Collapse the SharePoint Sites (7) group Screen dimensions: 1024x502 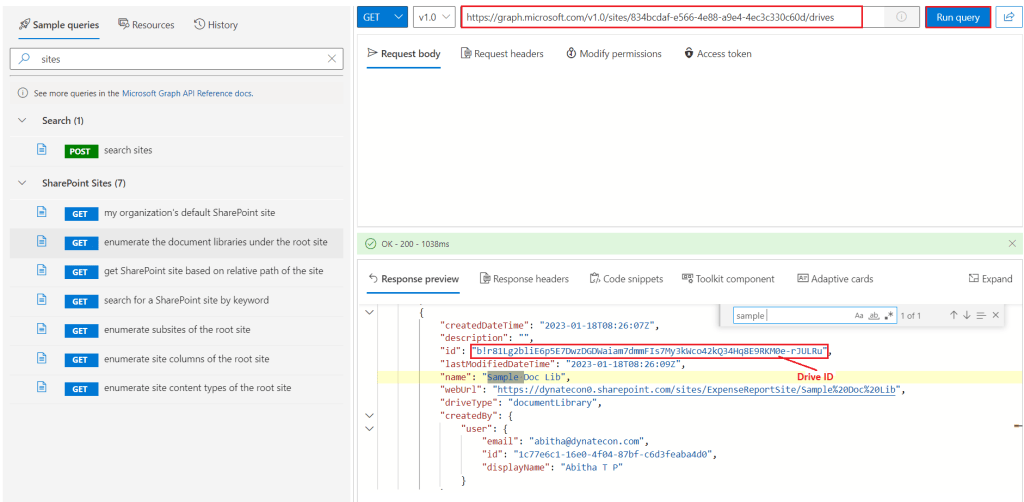pyautogui.click(x=22, y=183)
